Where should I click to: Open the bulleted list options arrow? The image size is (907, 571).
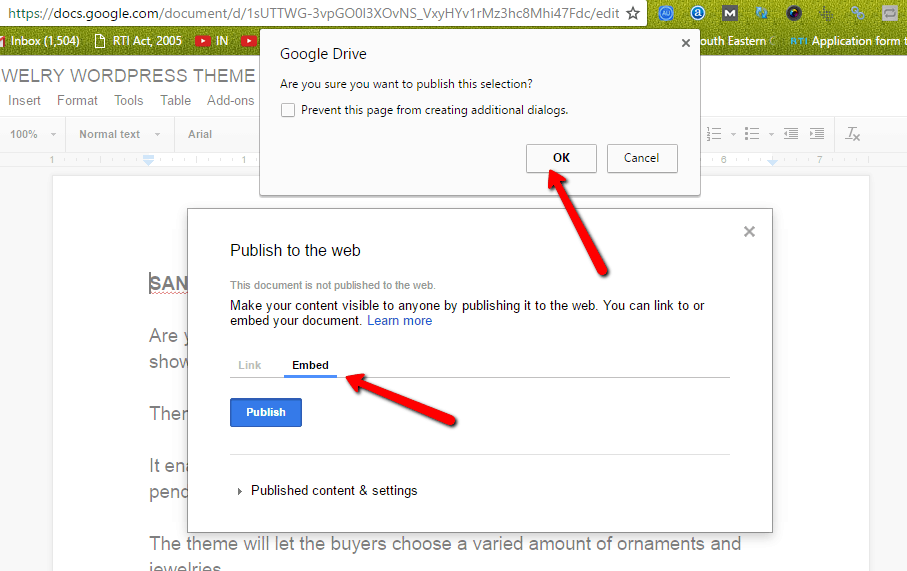pos(770,135)
